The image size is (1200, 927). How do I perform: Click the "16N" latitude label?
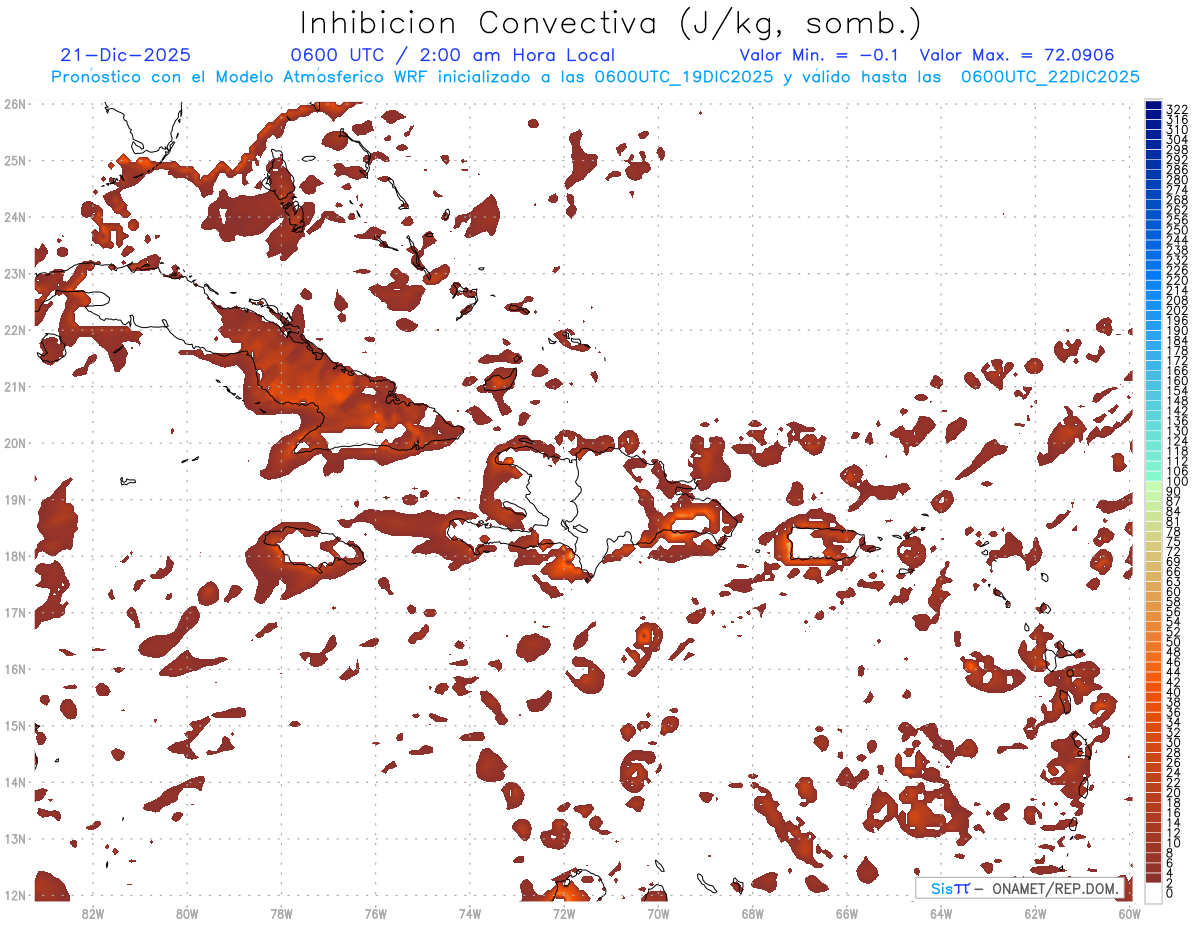click(15, 669)
